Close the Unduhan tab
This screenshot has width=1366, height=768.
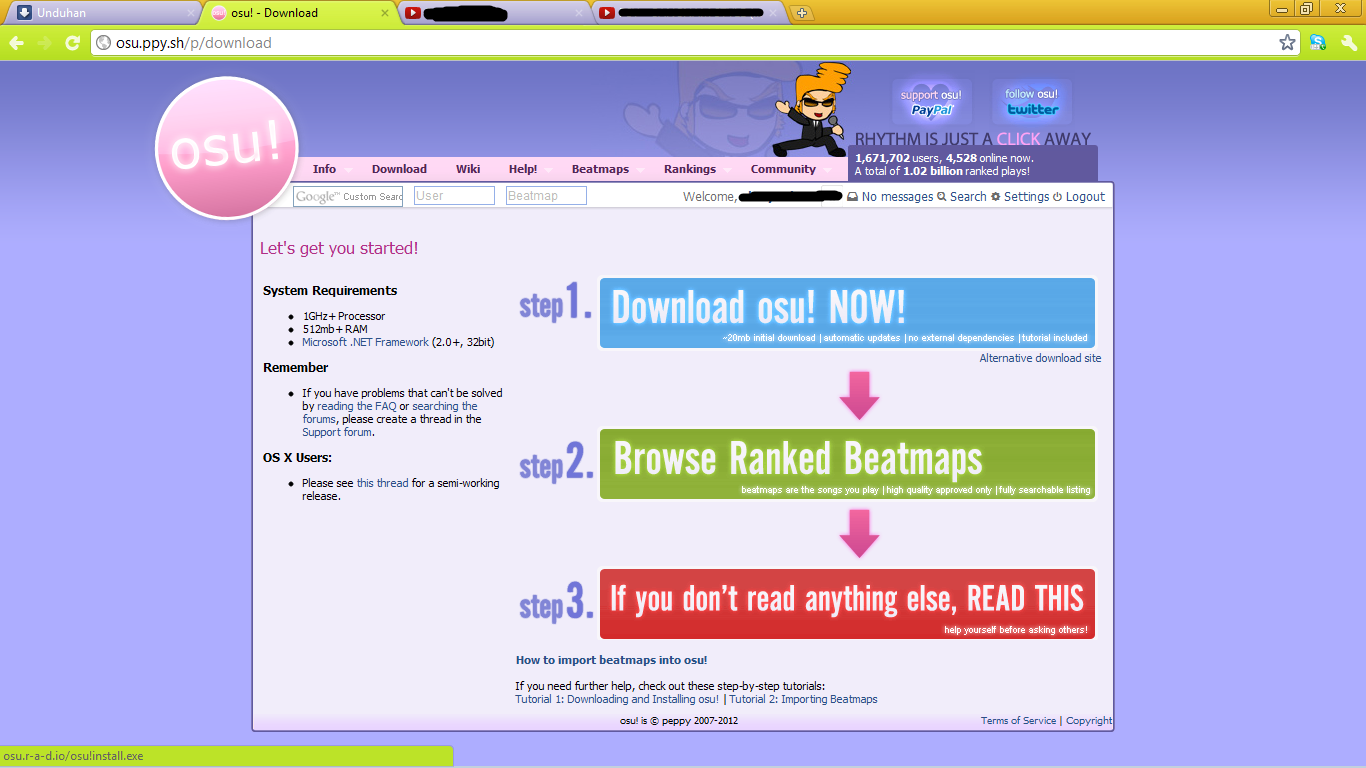pyautogui.click(x=191, y=13)
